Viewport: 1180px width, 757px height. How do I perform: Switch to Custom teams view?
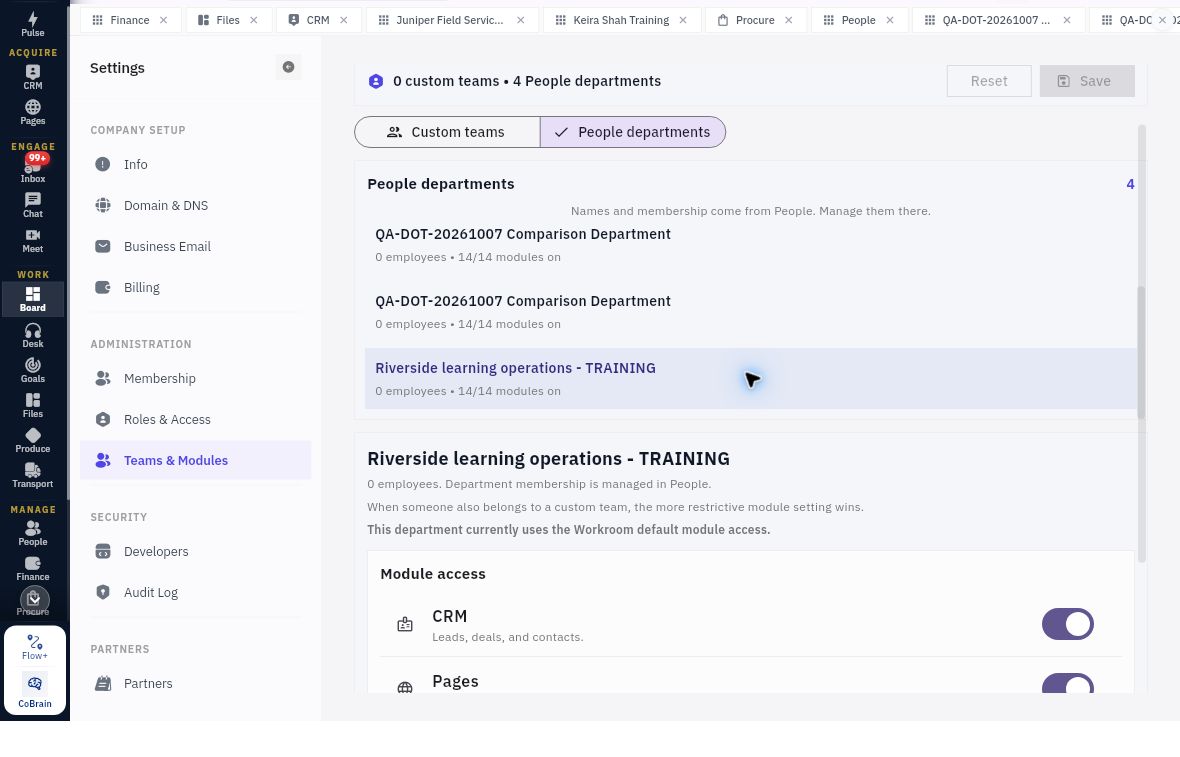coord(447,132)
